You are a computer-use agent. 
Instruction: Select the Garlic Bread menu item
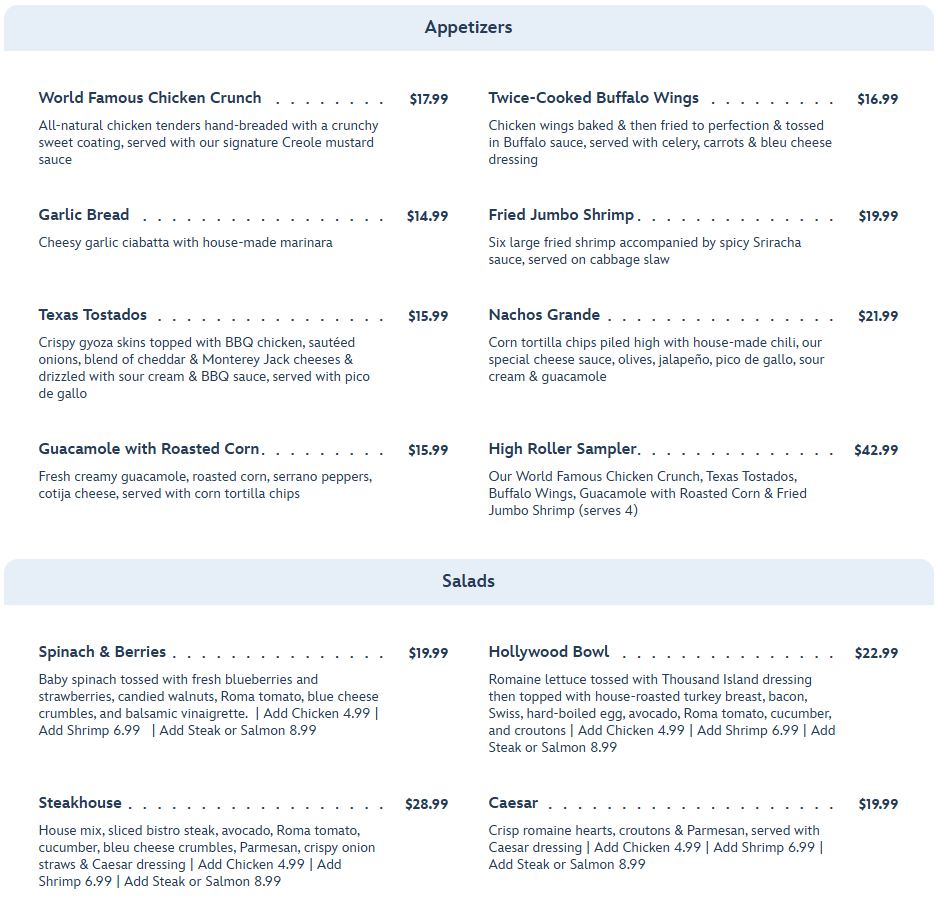[84, 215]
